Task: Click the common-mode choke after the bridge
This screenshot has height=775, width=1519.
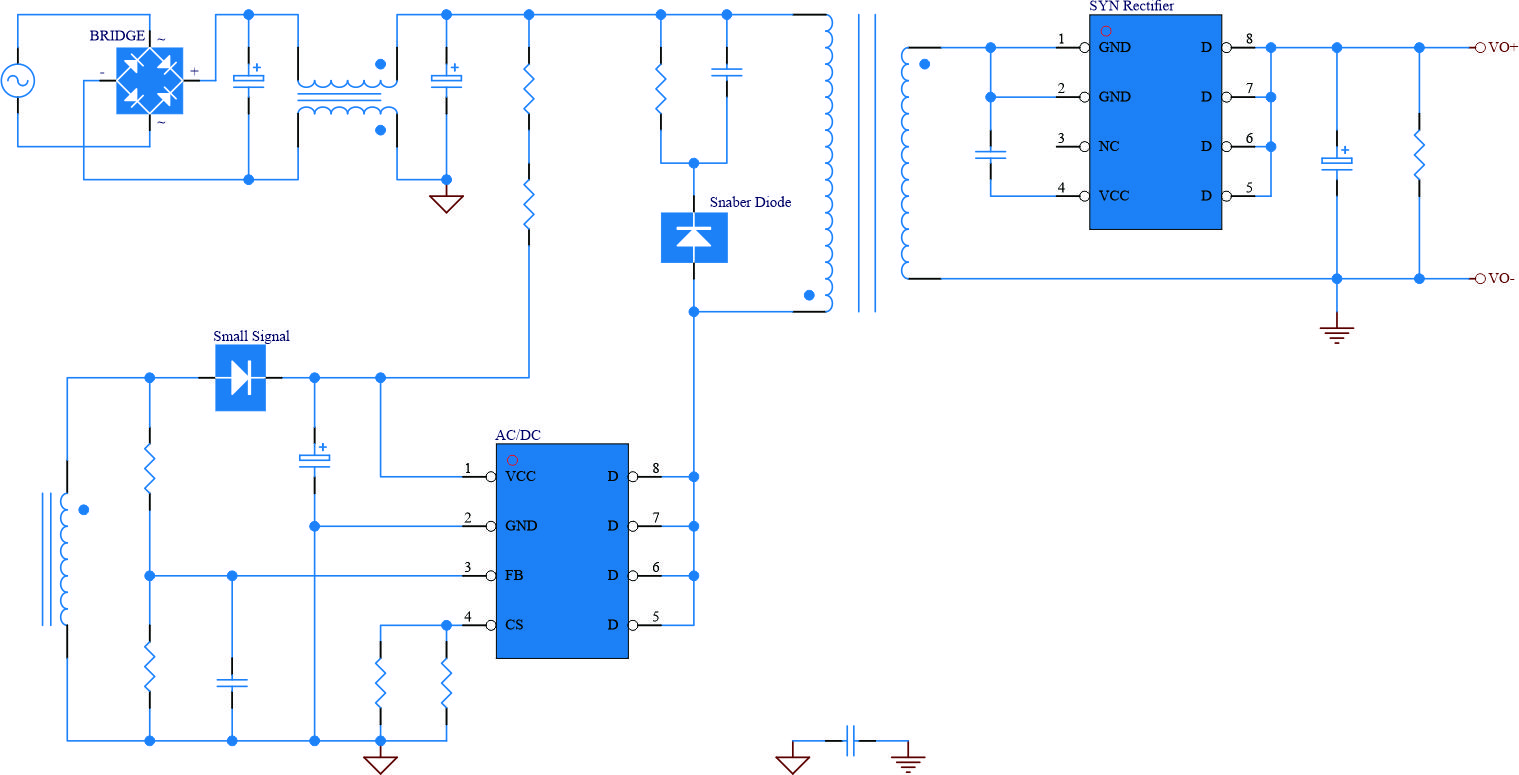Action: tap(347, 97)
